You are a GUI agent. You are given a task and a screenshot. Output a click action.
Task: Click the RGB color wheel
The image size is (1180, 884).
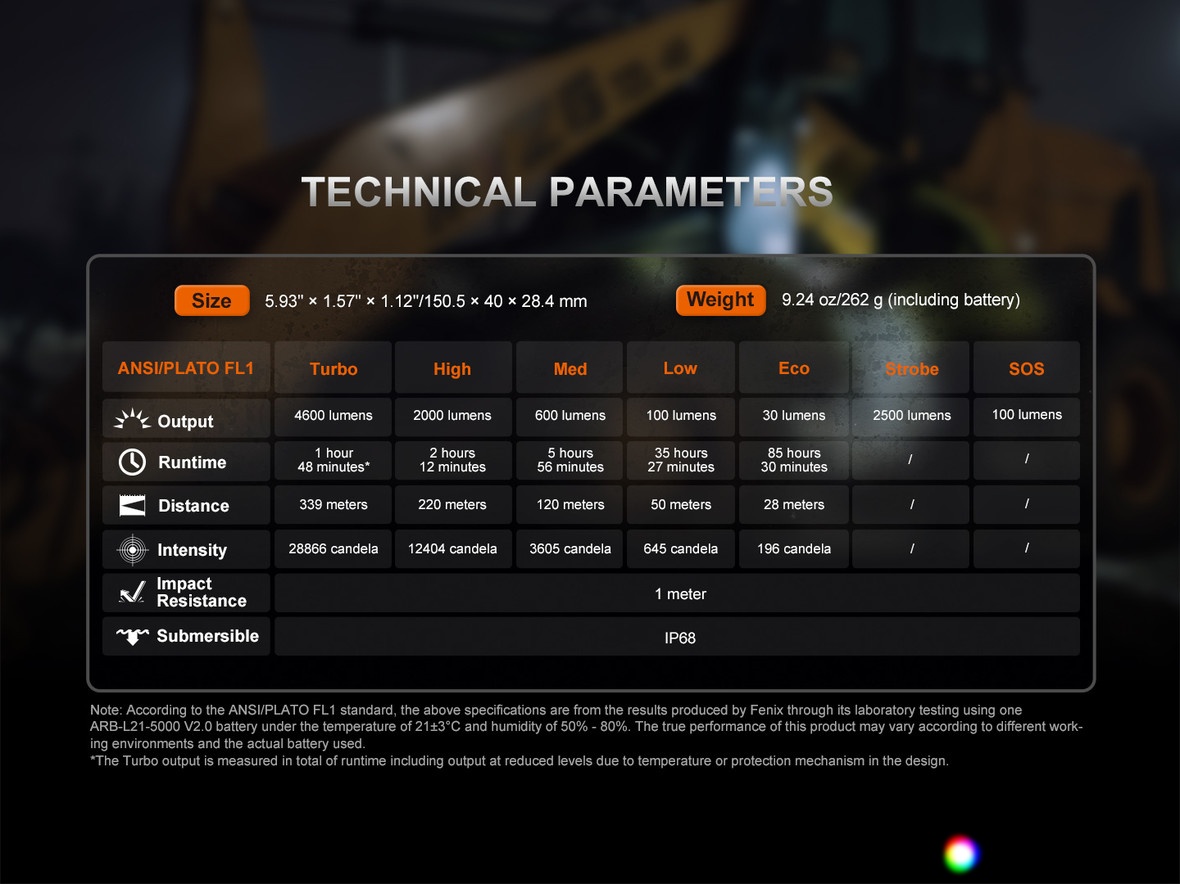(x=960, y=853)
